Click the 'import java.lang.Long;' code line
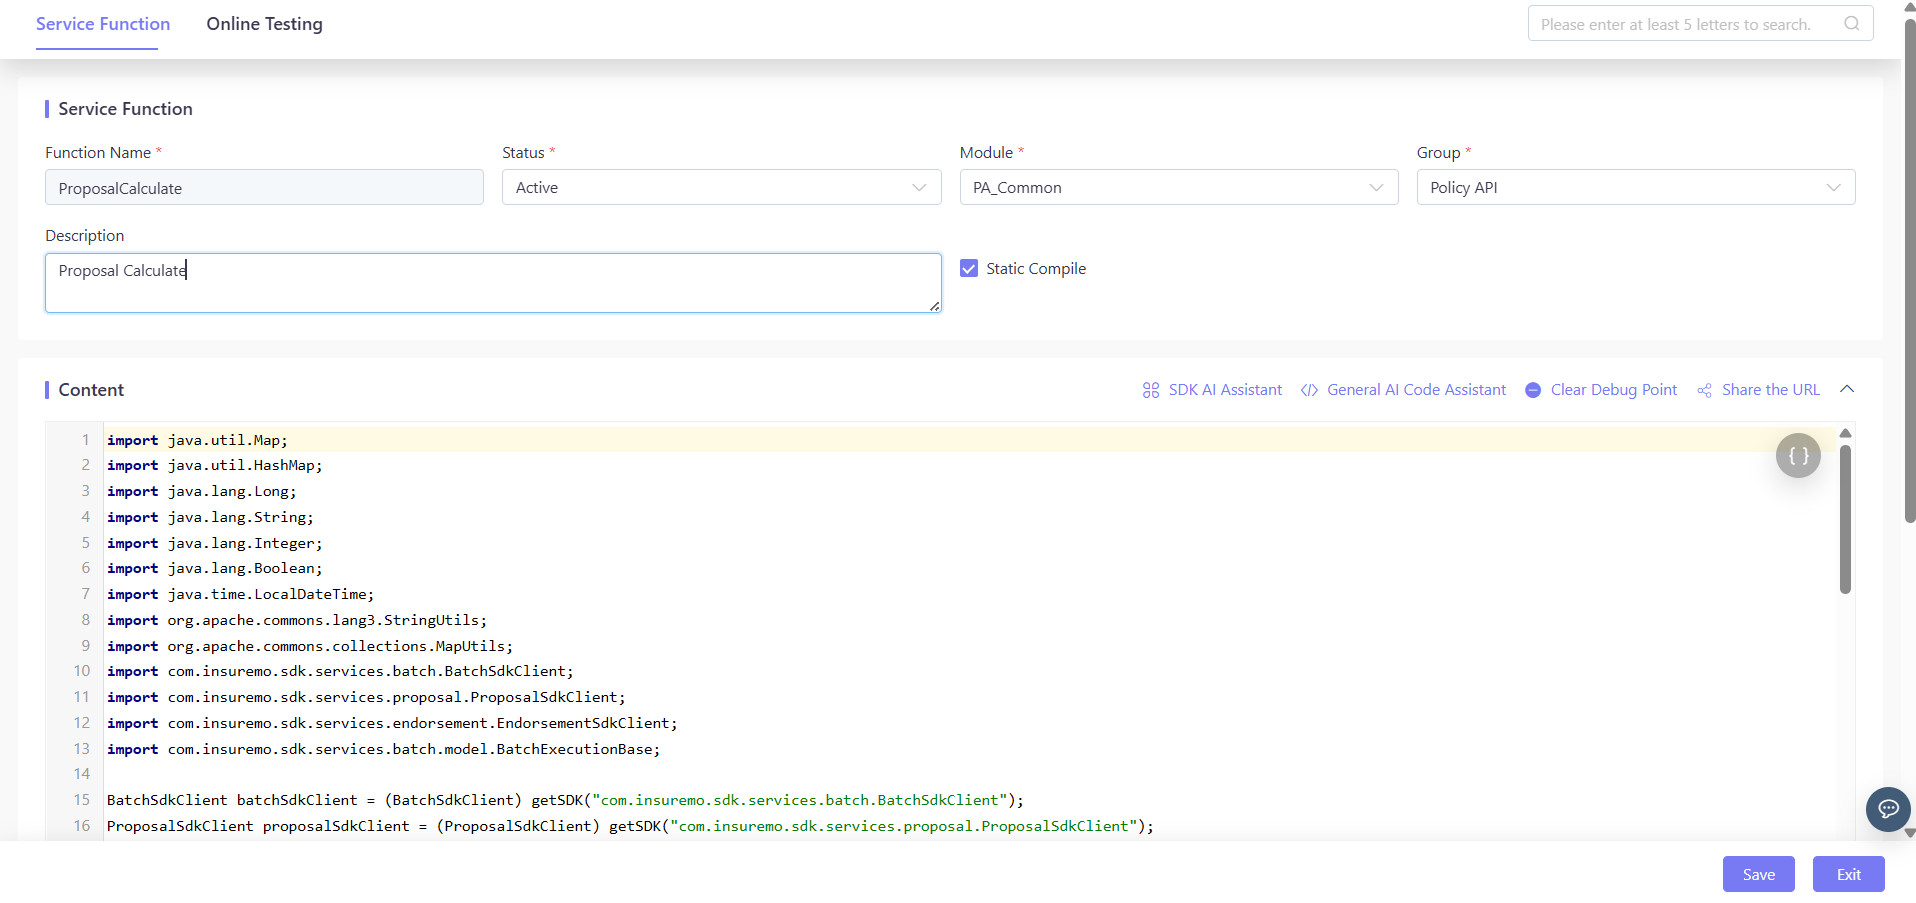The height and width of the screenshot is (903, 1916). (x=202, y=491)
